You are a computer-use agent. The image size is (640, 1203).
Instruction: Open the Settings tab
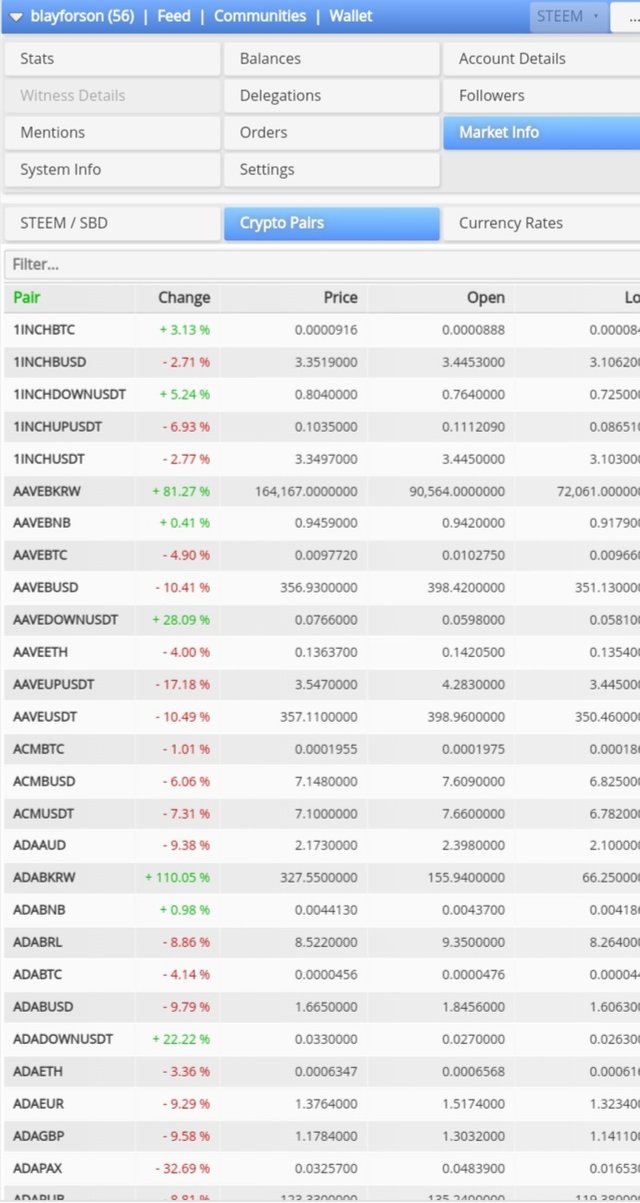[x=331, y=170]
